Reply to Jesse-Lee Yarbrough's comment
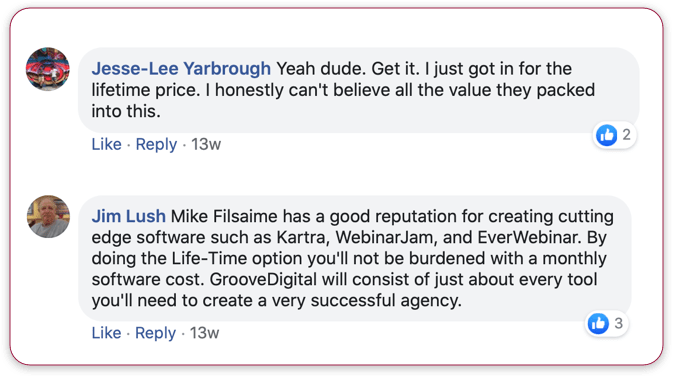 click(x=156, y=145)
